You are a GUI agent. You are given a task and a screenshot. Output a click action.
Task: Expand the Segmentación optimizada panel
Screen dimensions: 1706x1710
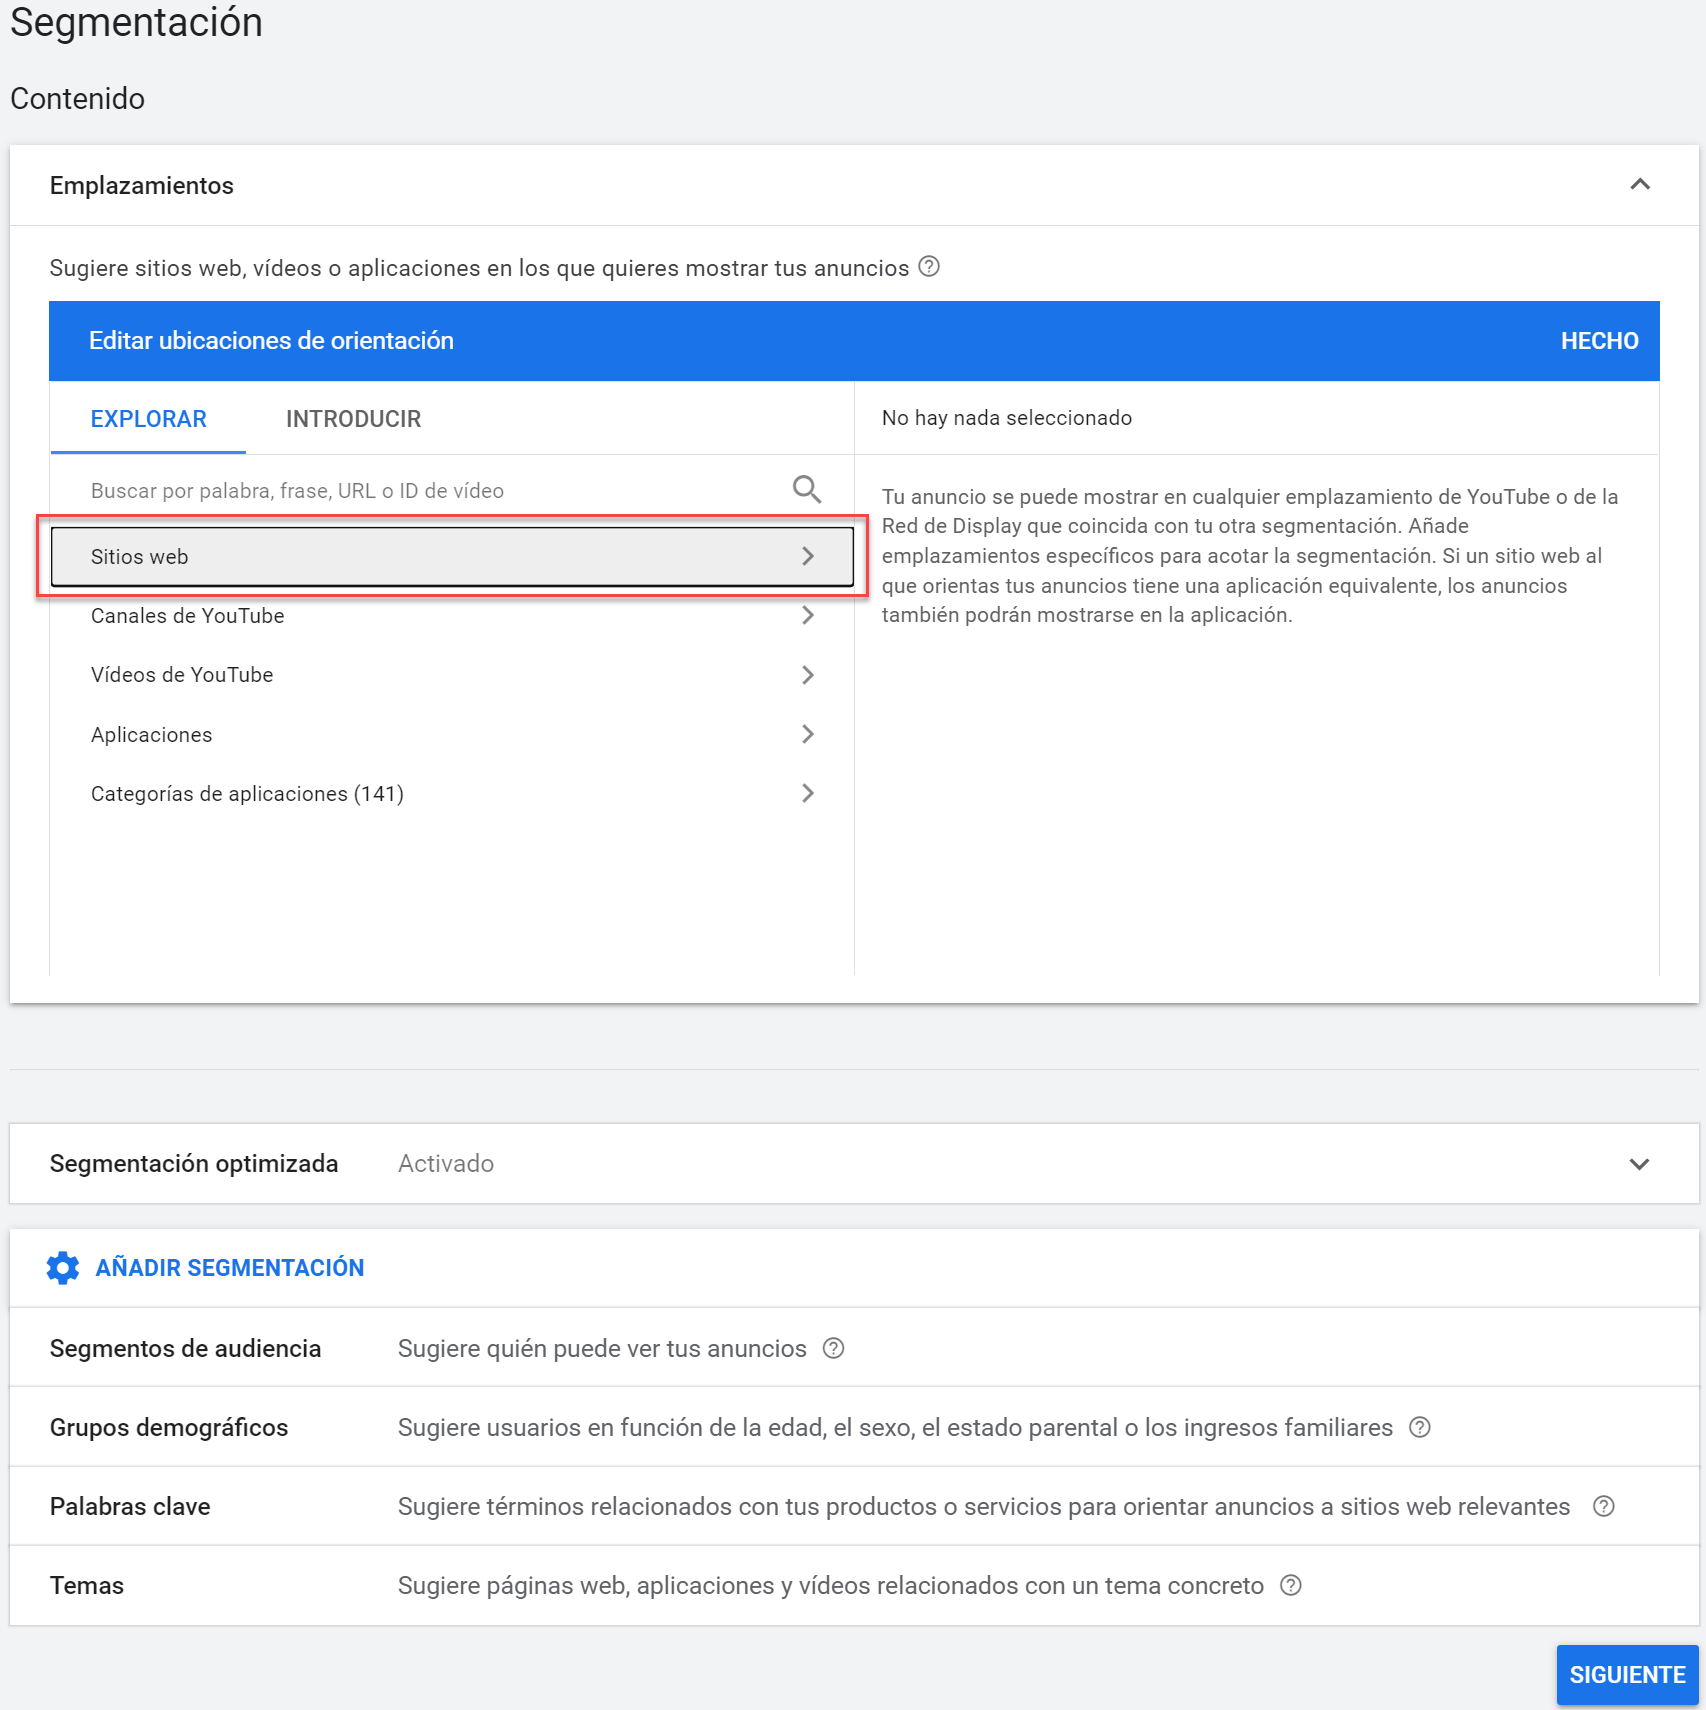point(1639,1164)
